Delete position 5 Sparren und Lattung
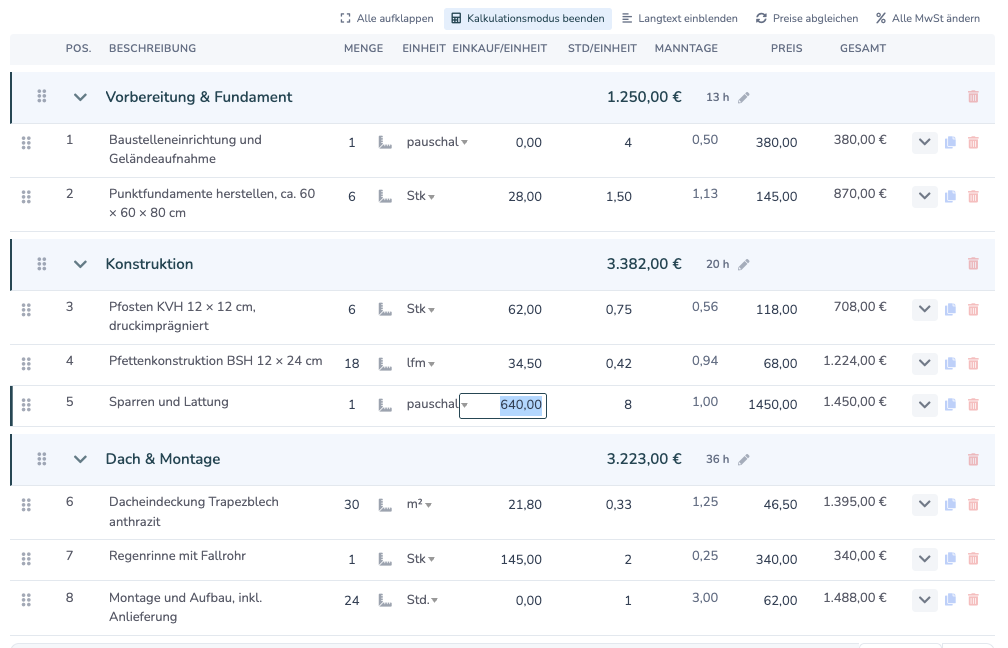1008x648 pixels. (x=973, y=404)
